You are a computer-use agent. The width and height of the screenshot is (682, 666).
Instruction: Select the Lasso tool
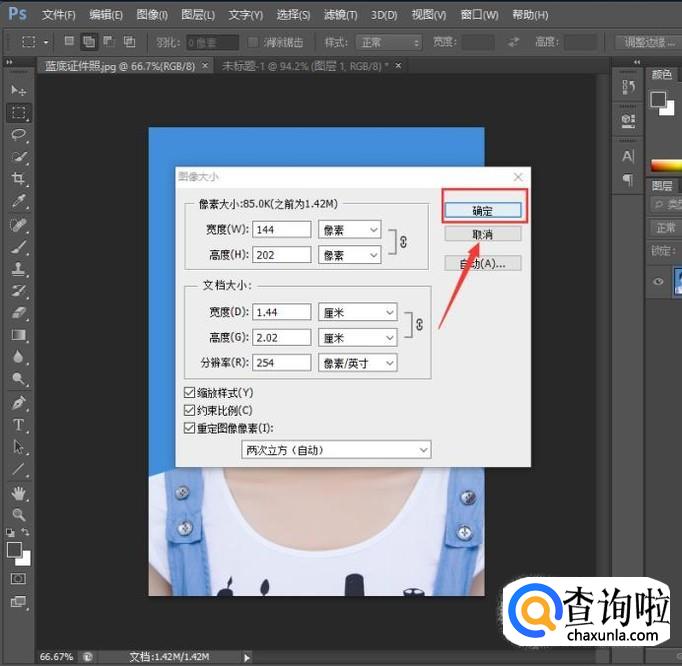(x=18, y=135)
